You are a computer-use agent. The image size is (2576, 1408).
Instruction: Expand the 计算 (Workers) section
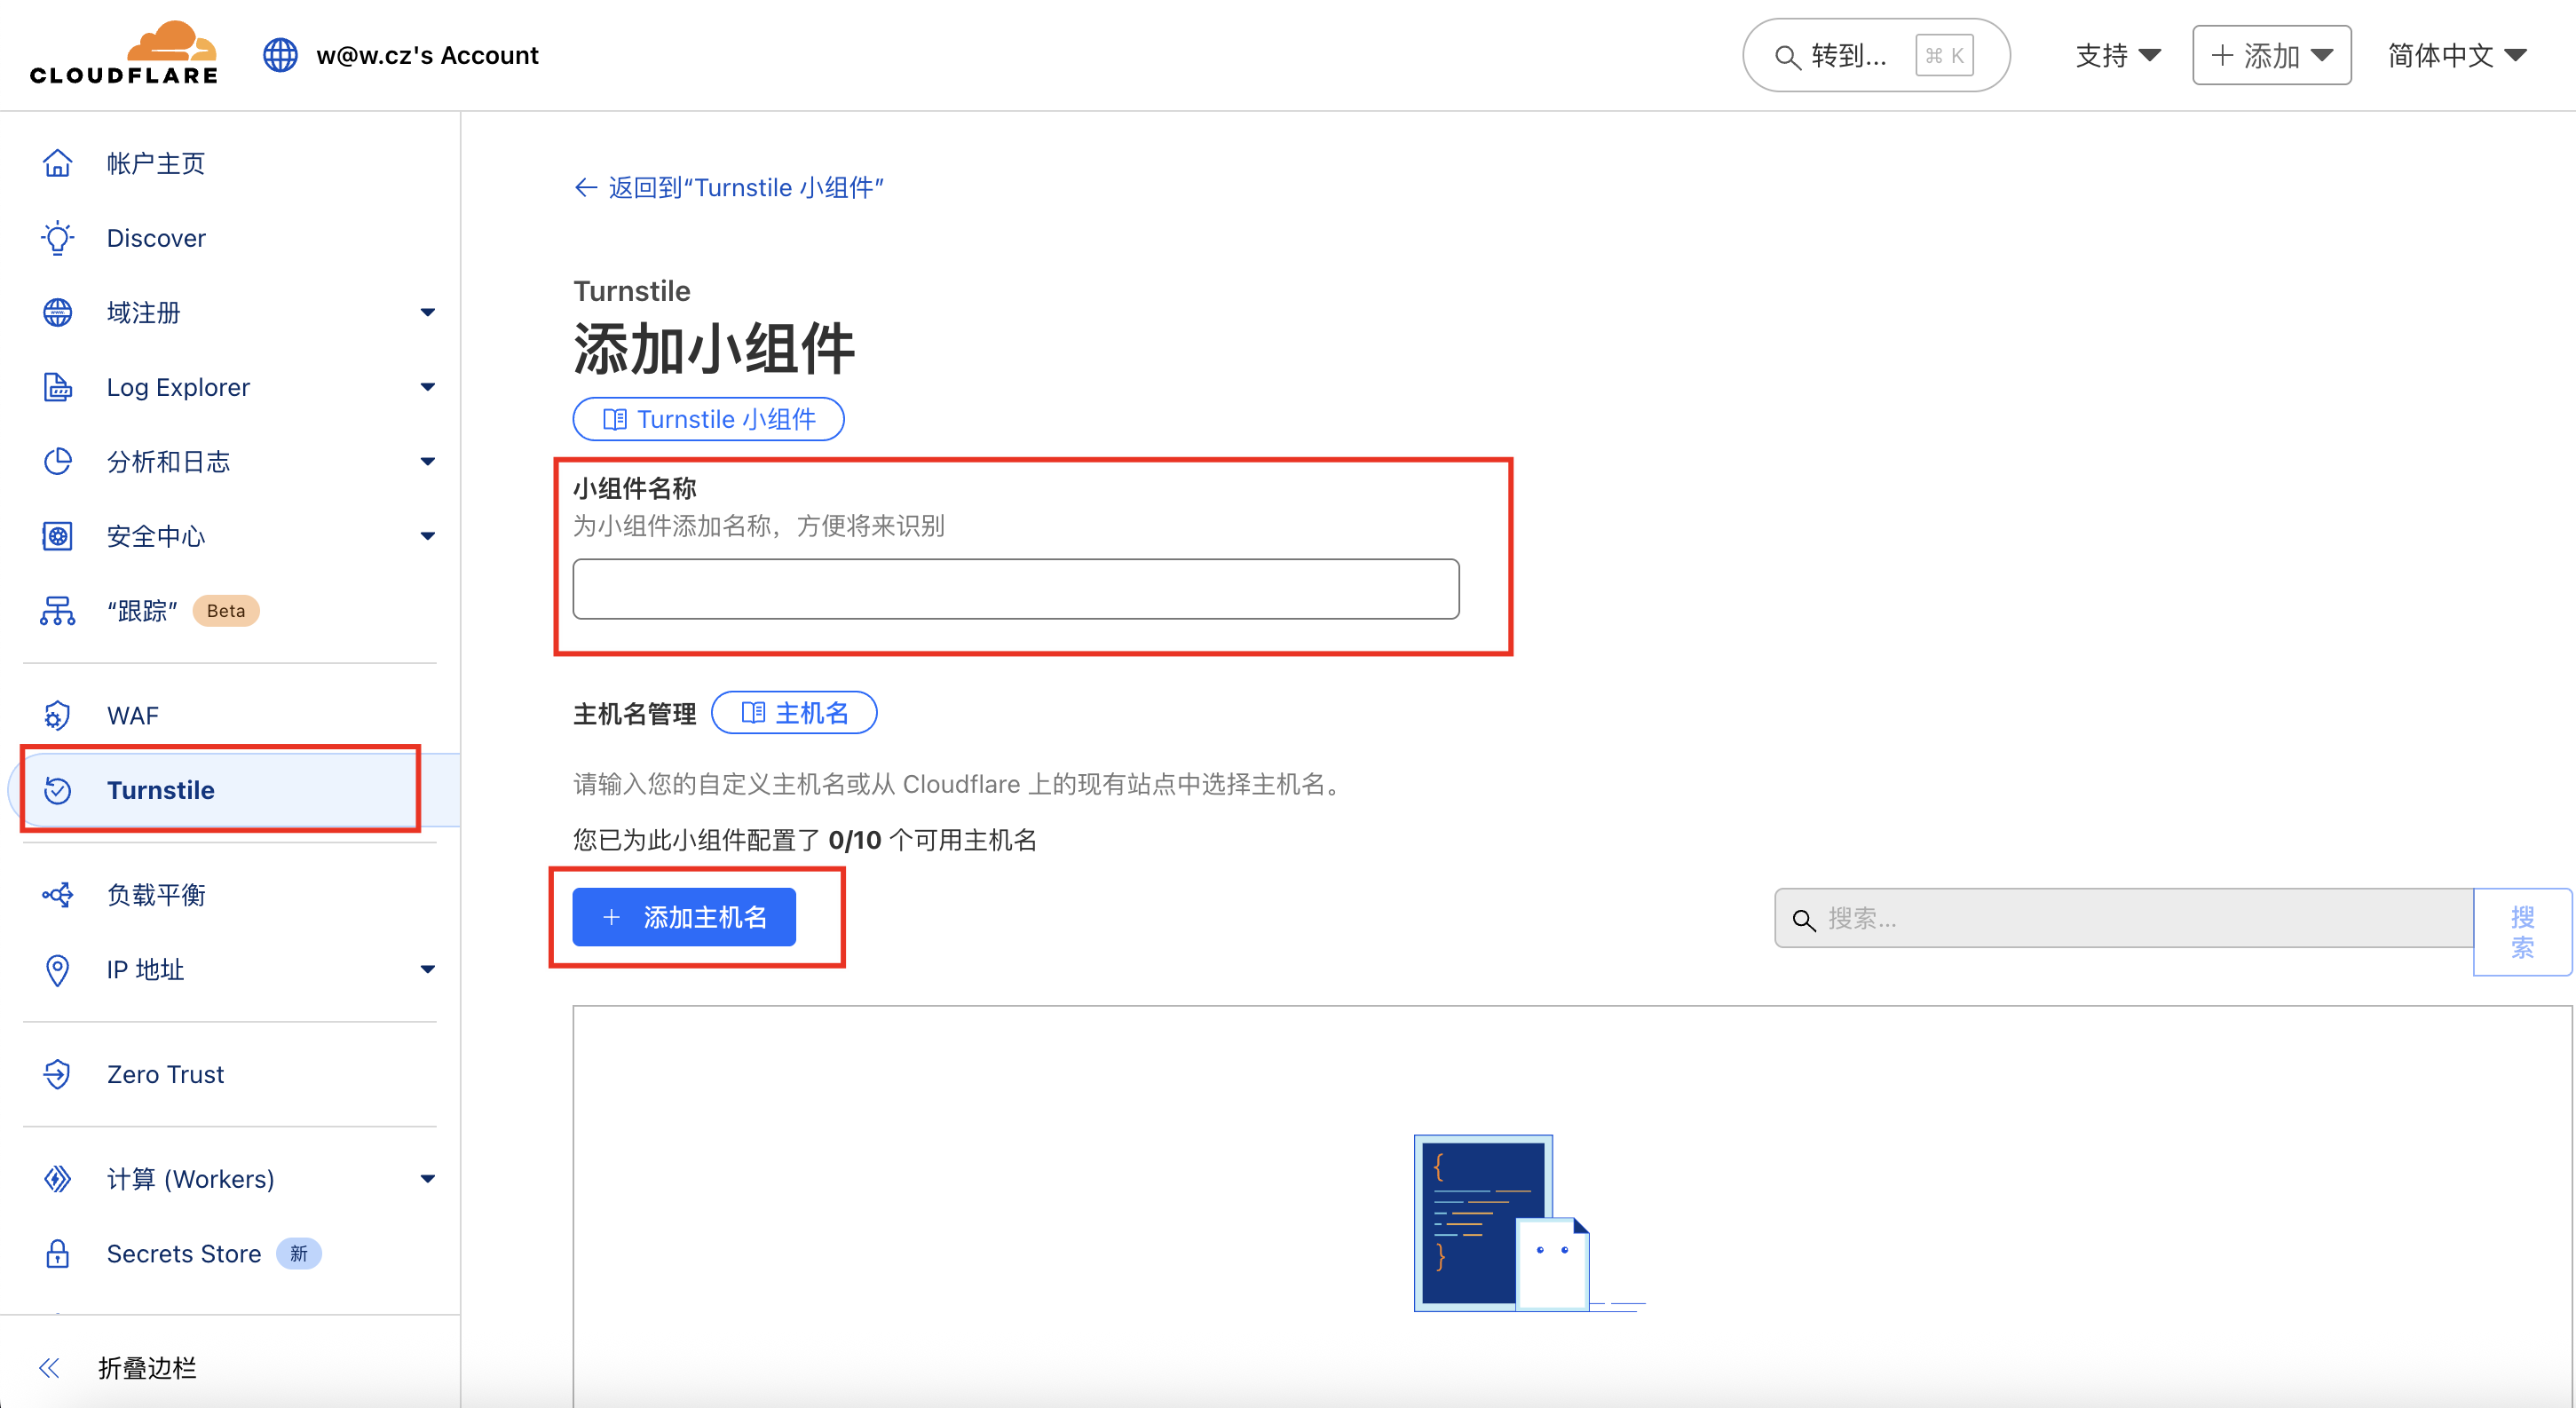427,1179
